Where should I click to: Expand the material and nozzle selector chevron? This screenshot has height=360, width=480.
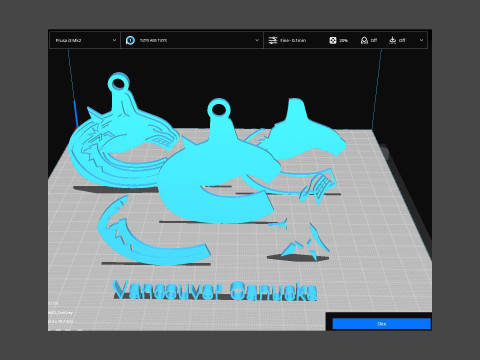coord(257,40)
